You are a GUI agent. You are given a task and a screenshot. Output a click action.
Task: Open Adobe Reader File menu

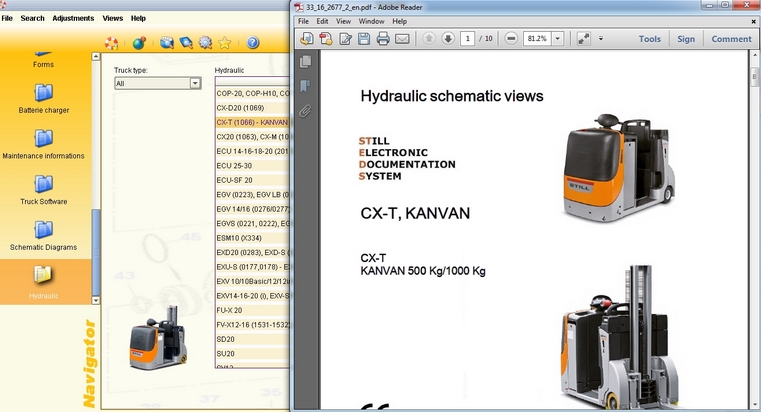click(x=303, y=21)
